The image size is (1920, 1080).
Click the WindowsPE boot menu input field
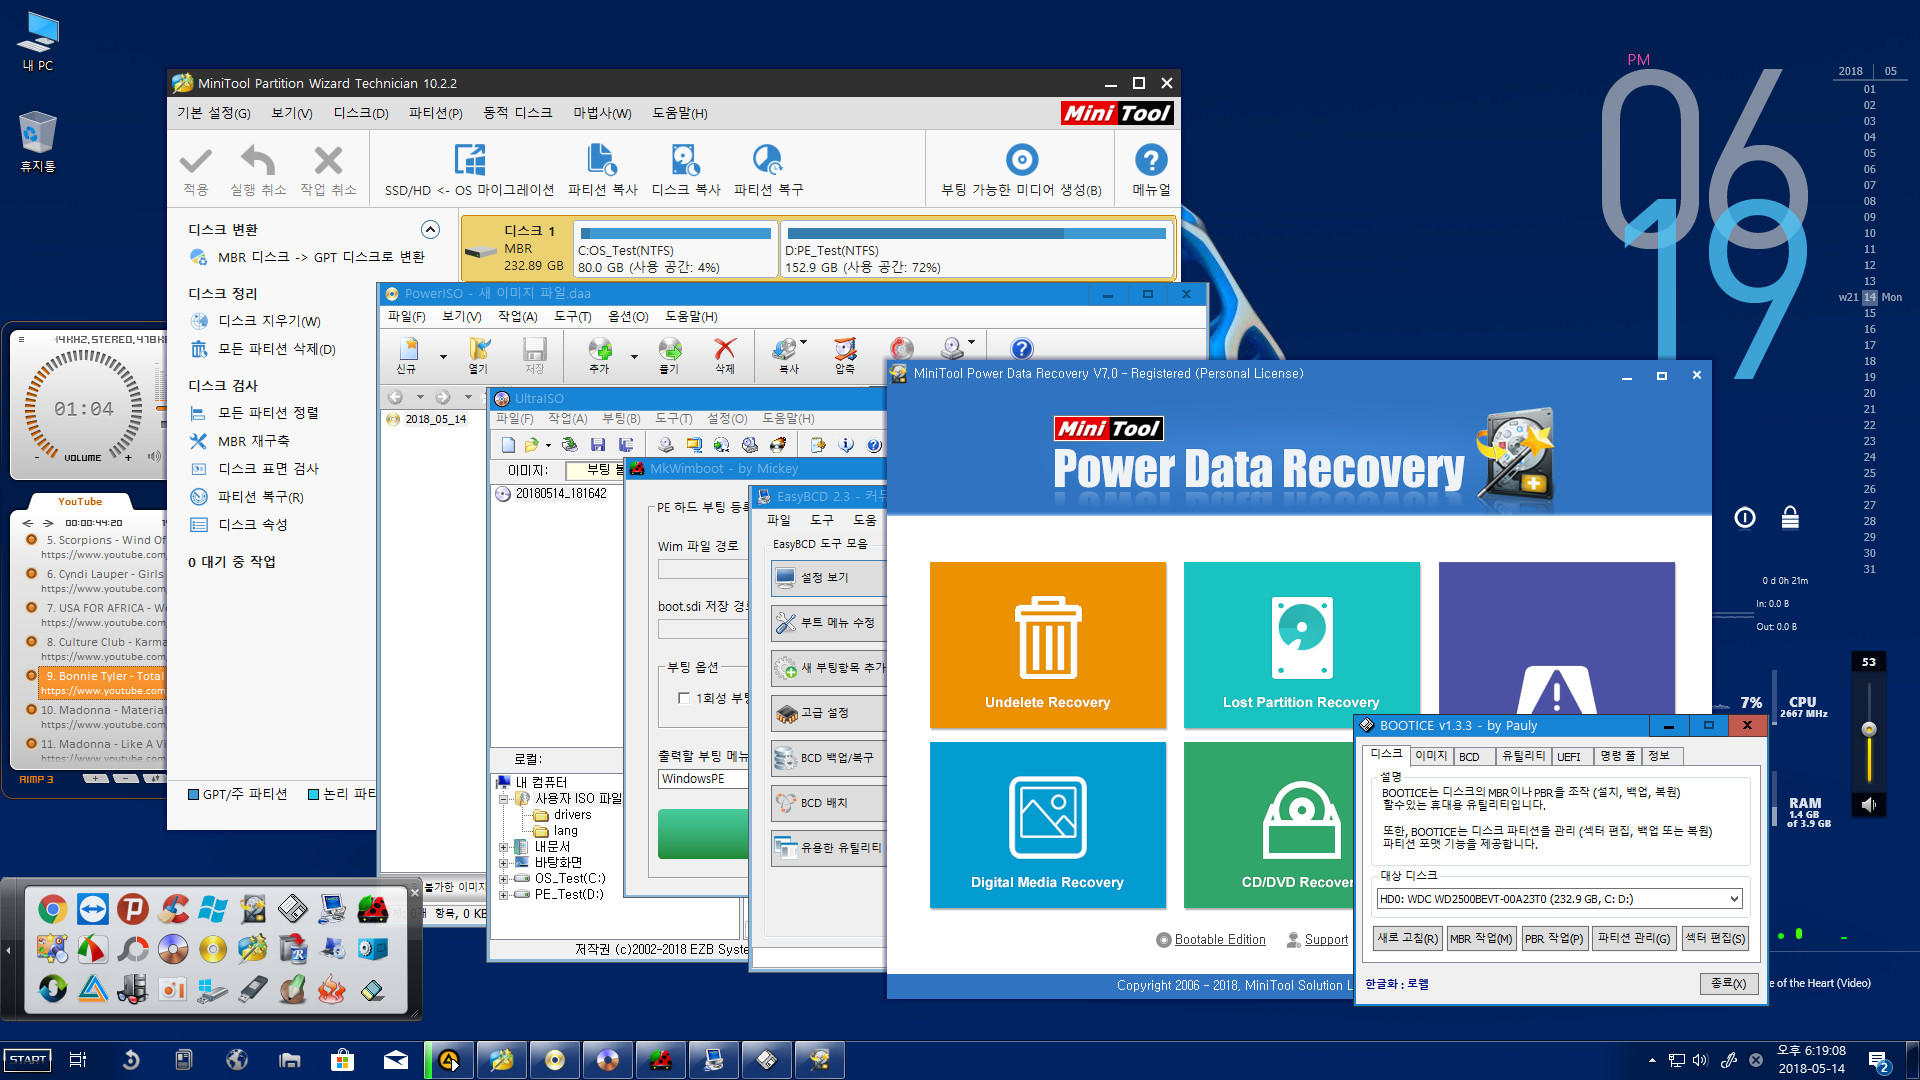[703, 779]
